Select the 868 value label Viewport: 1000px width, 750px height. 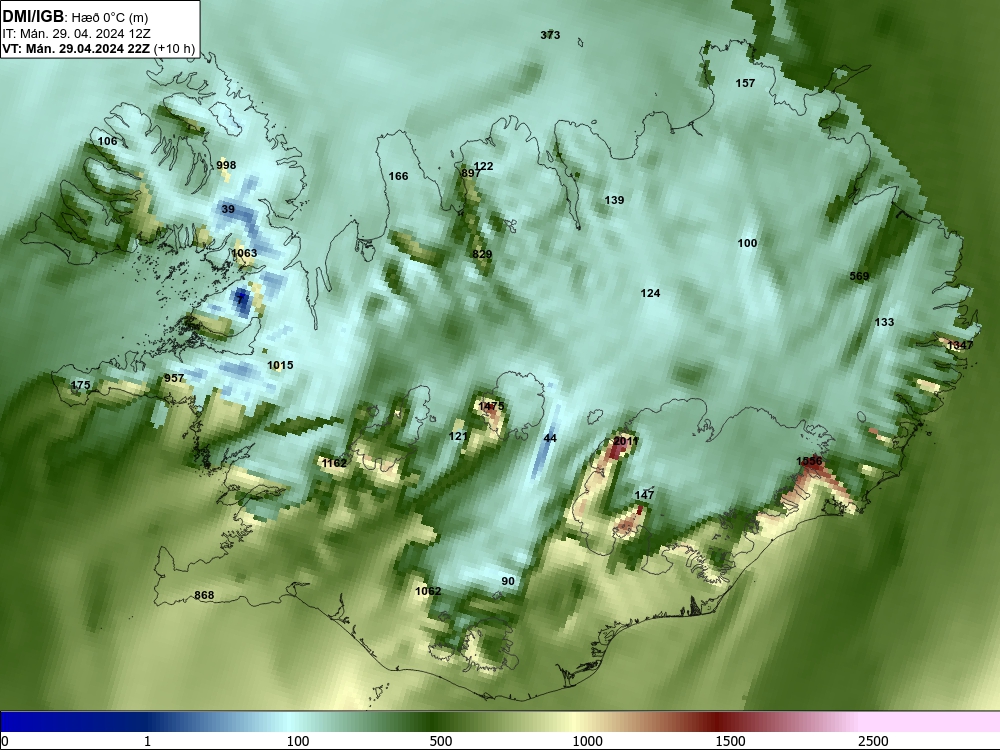tap(204, 596)
